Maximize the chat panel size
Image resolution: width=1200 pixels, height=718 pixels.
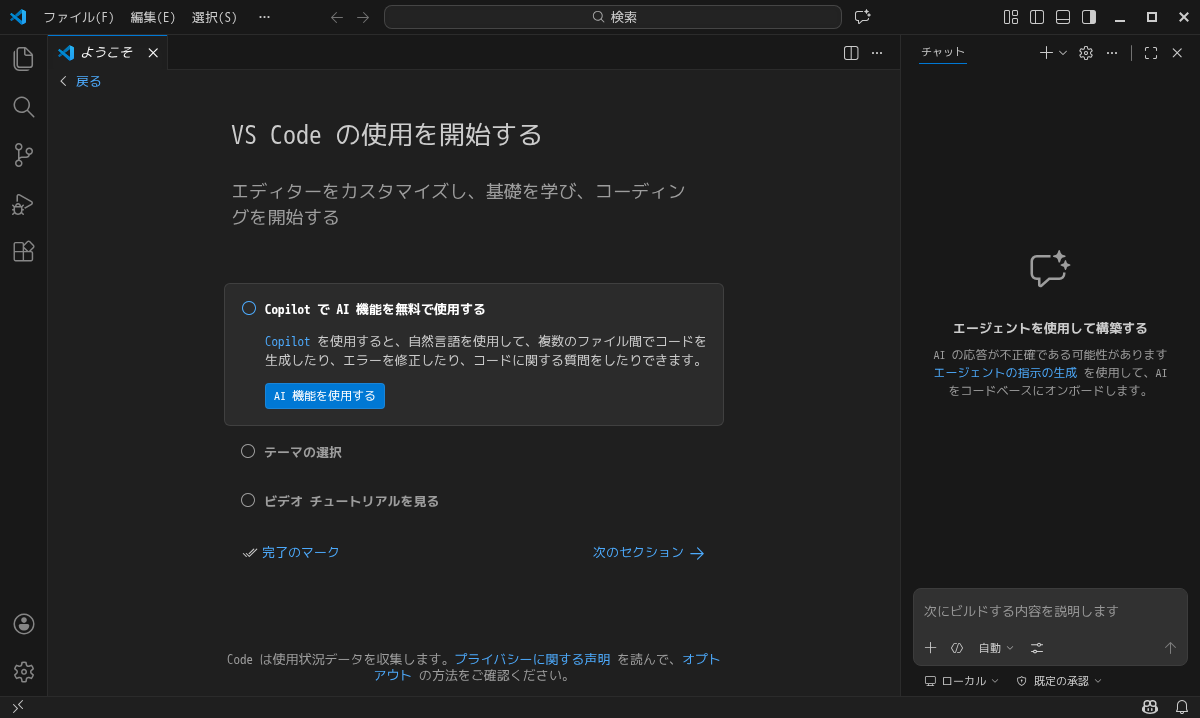[x=1151, y=53]
